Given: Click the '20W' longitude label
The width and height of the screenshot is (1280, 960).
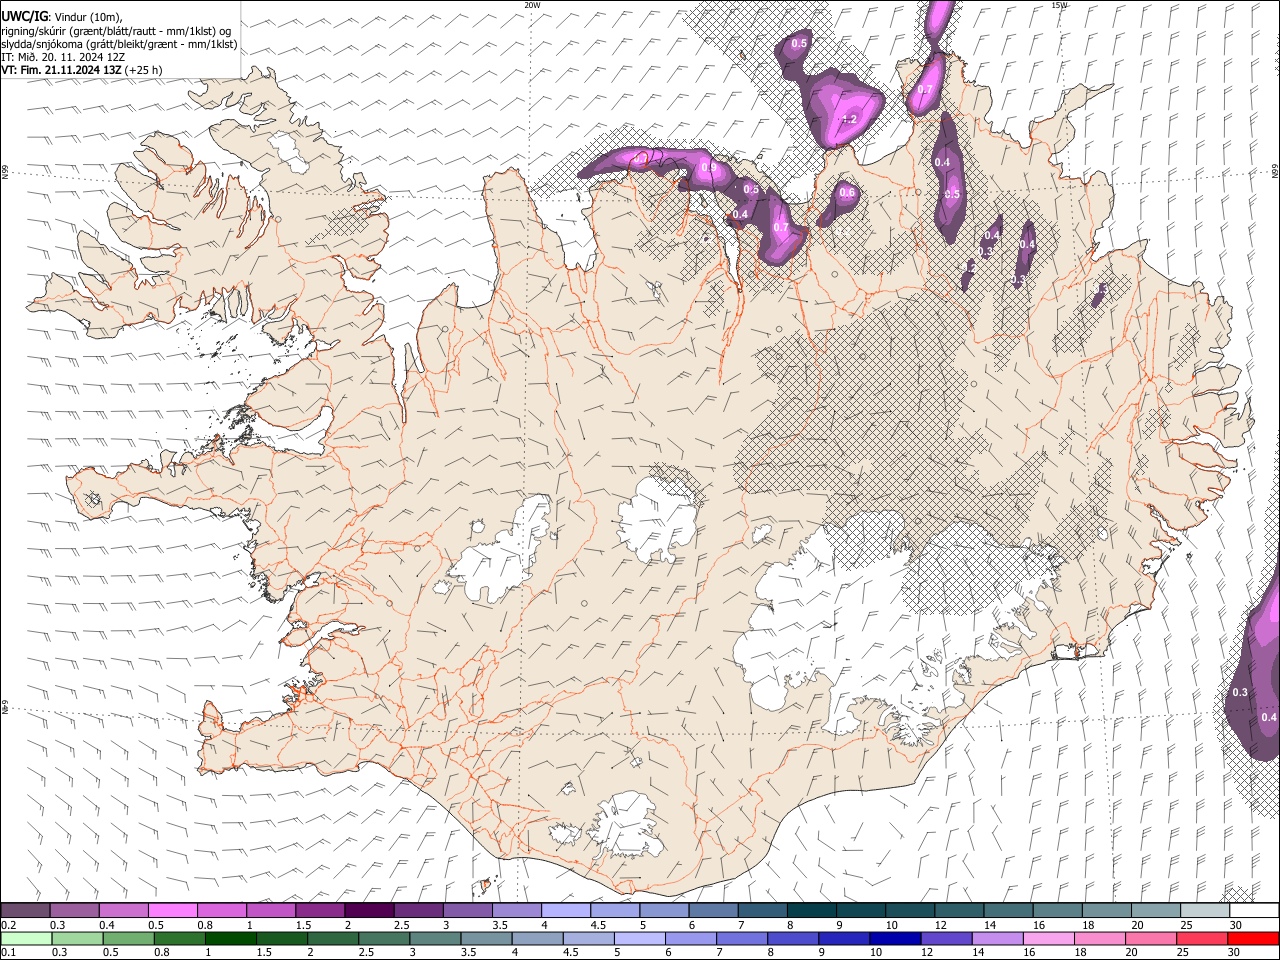Looking at the screenshot, I should 532,5.
